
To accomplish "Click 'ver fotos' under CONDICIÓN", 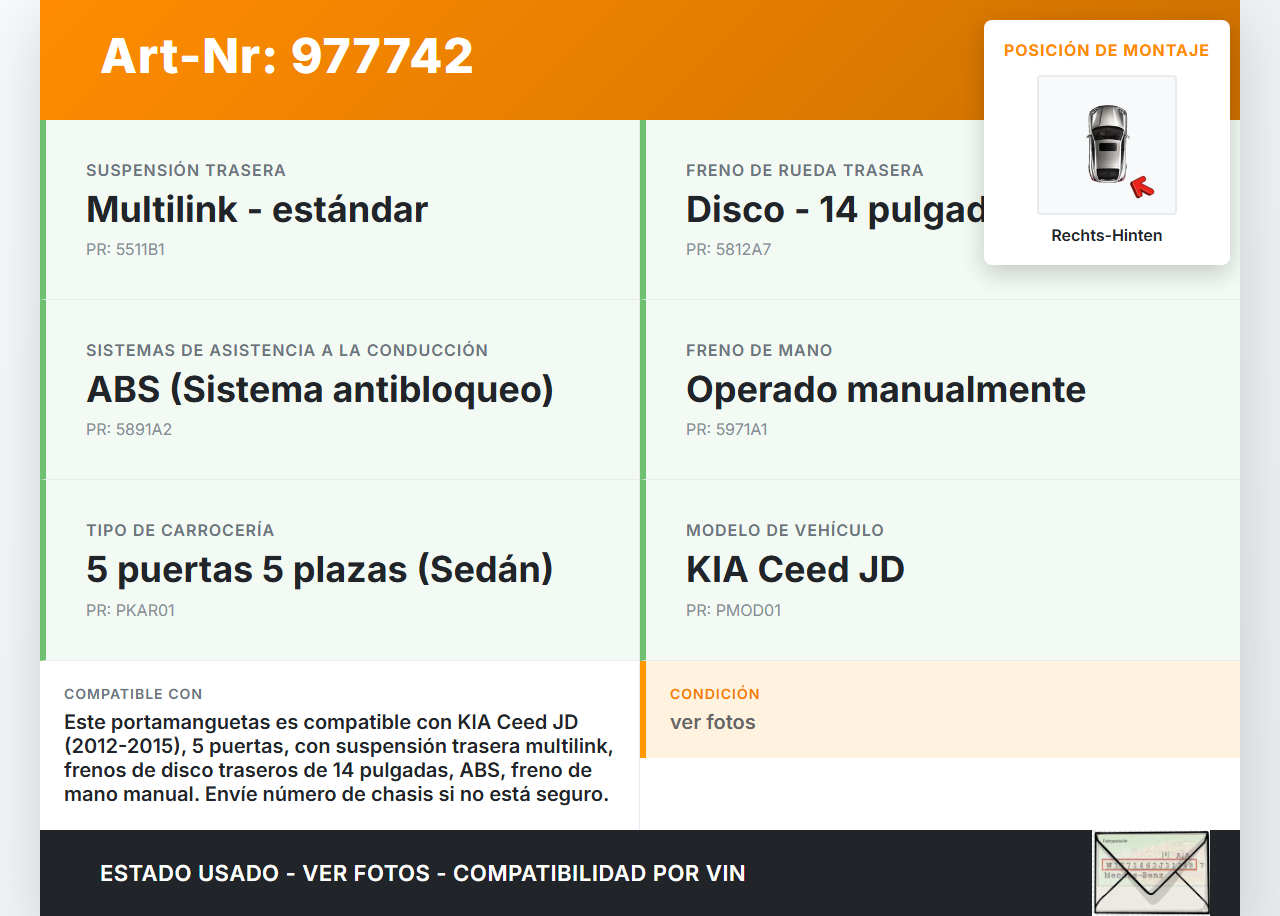I will coord(713,722).
